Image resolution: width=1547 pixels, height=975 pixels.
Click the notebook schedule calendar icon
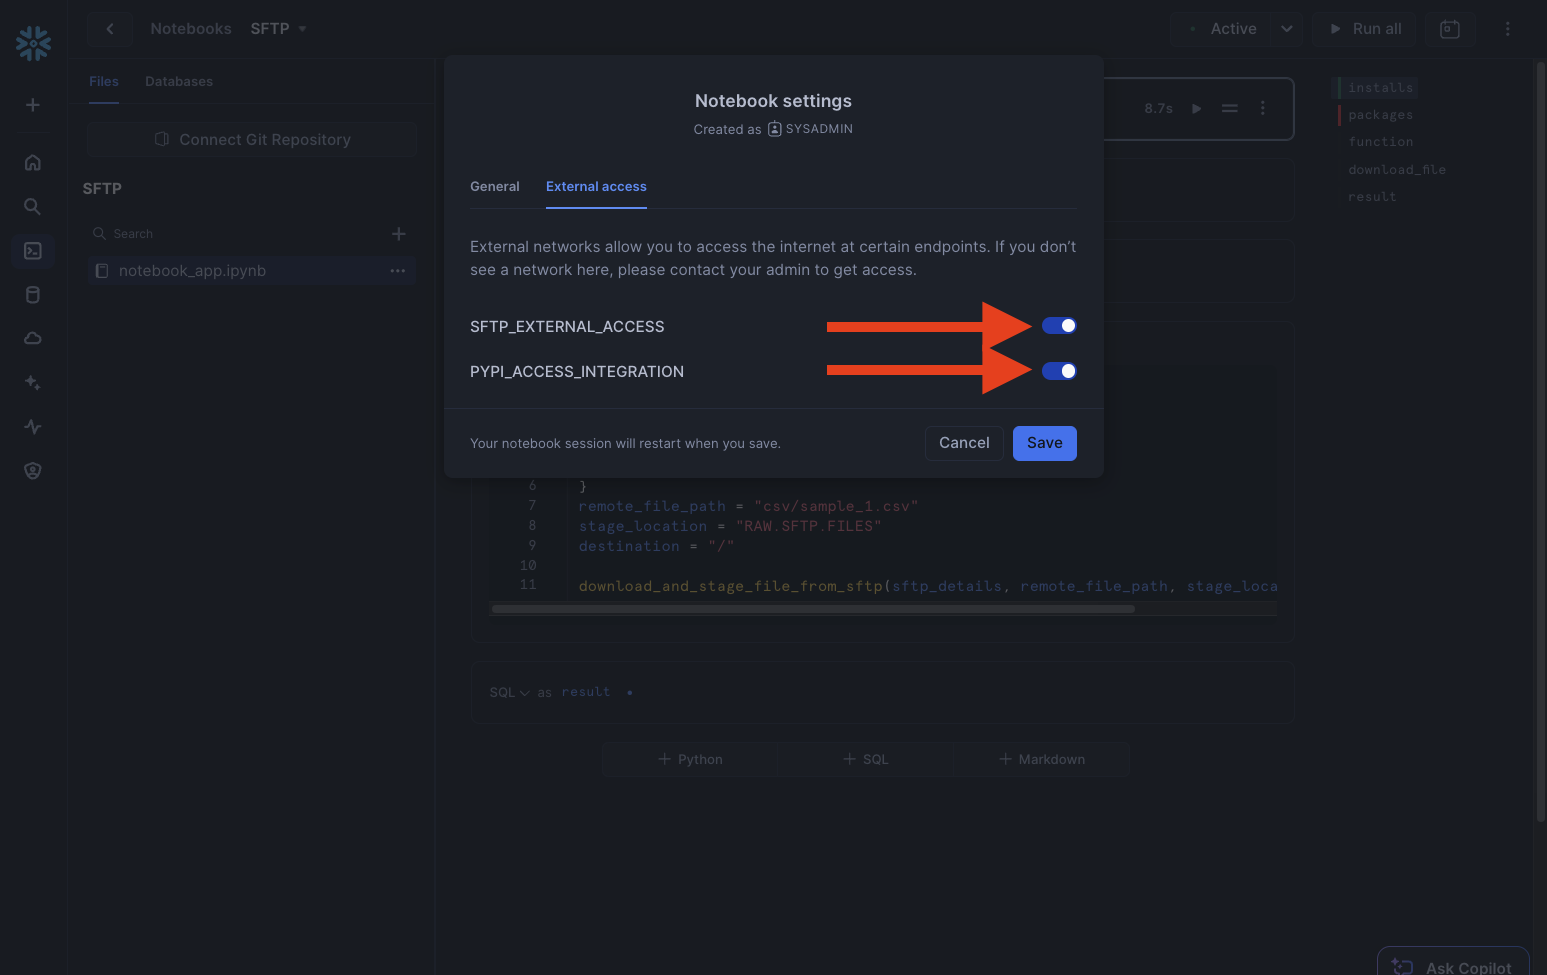[x=1449, y=29]
